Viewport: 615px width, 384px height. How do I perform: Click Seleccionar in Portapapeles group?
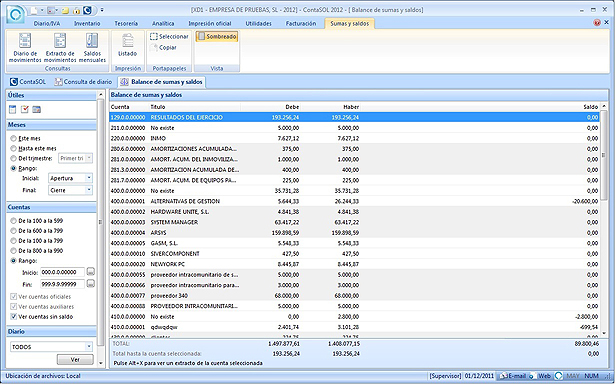pos(169,36)
